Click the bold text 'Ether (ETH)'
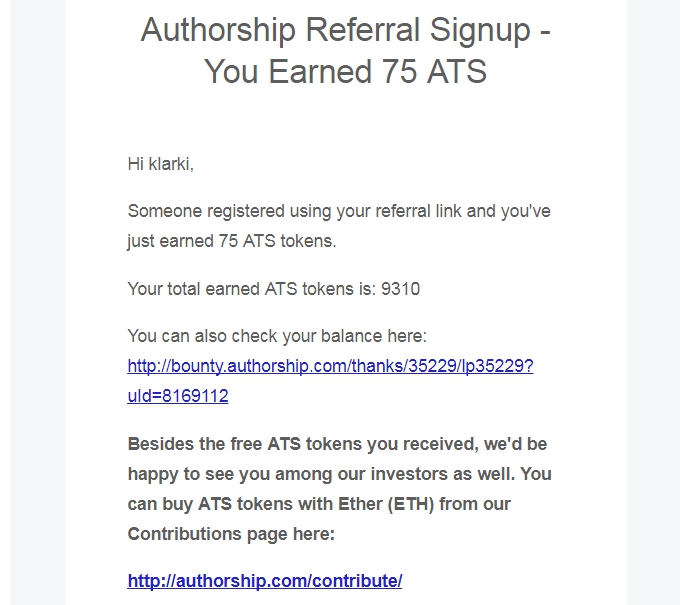680x605 pixels. (x=386, y=504)
